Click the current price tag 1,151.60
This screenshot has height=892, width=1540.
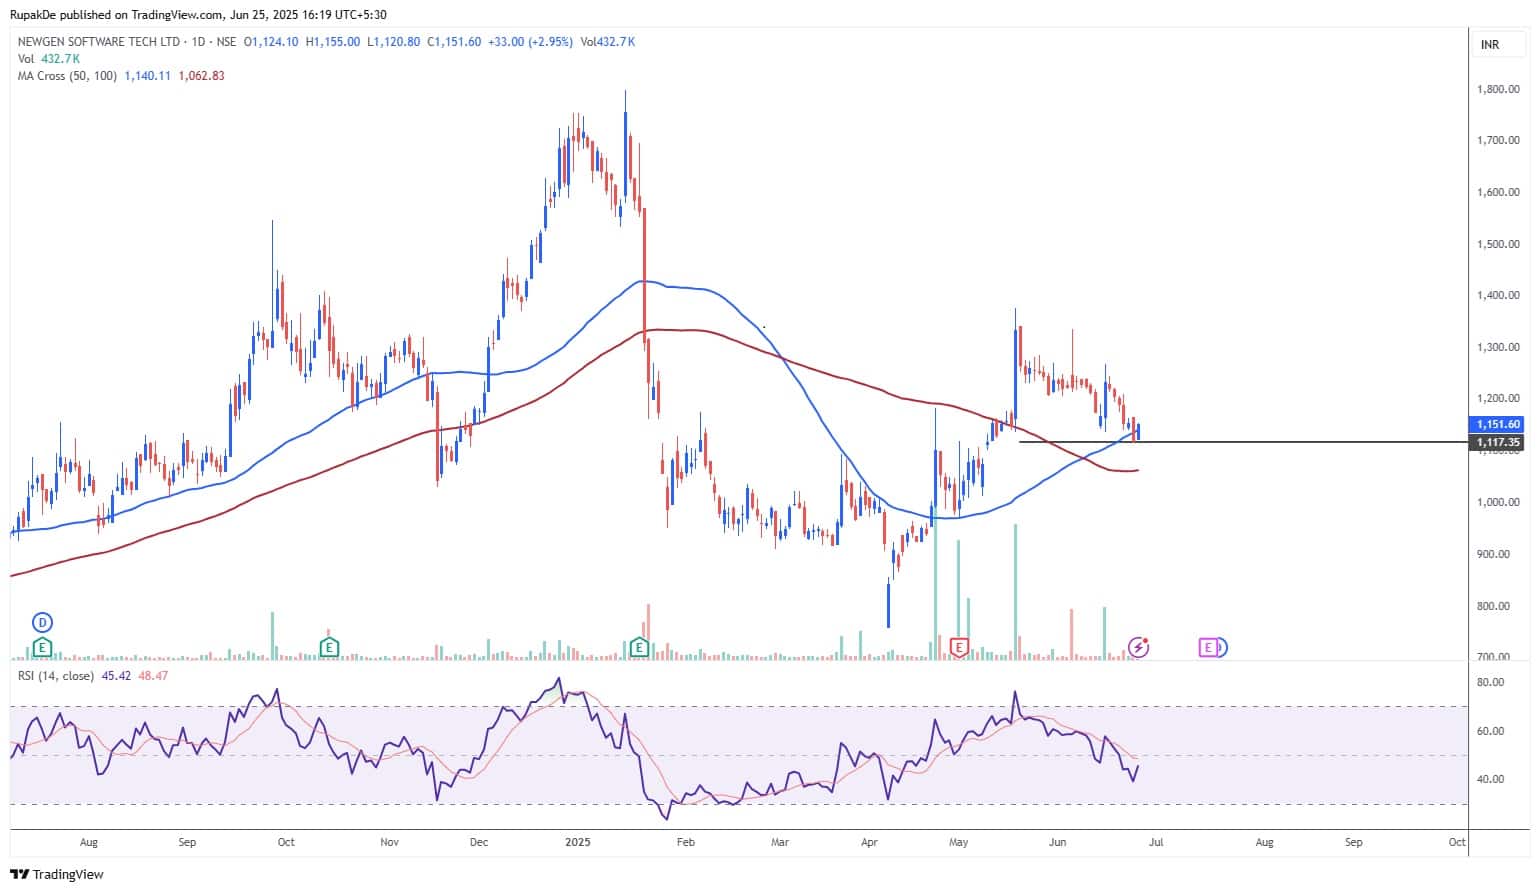[1497, 424]
